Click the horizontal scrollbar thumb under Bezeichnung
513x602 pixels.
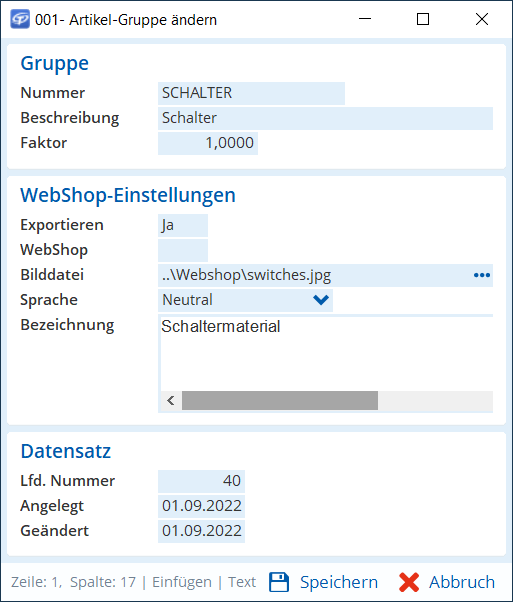[280, 401]
